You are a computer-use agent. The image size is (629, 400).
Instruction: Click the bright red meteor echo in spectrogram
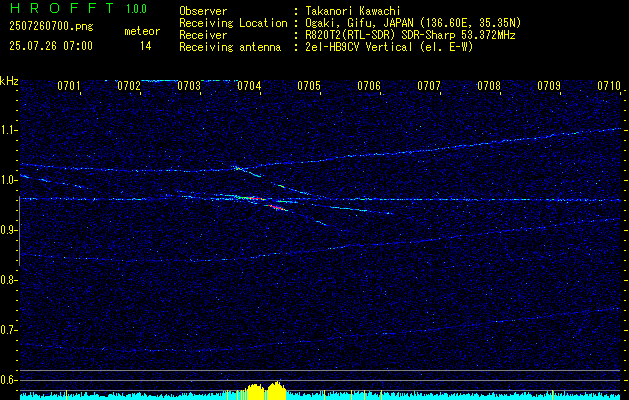coord(276,207)
